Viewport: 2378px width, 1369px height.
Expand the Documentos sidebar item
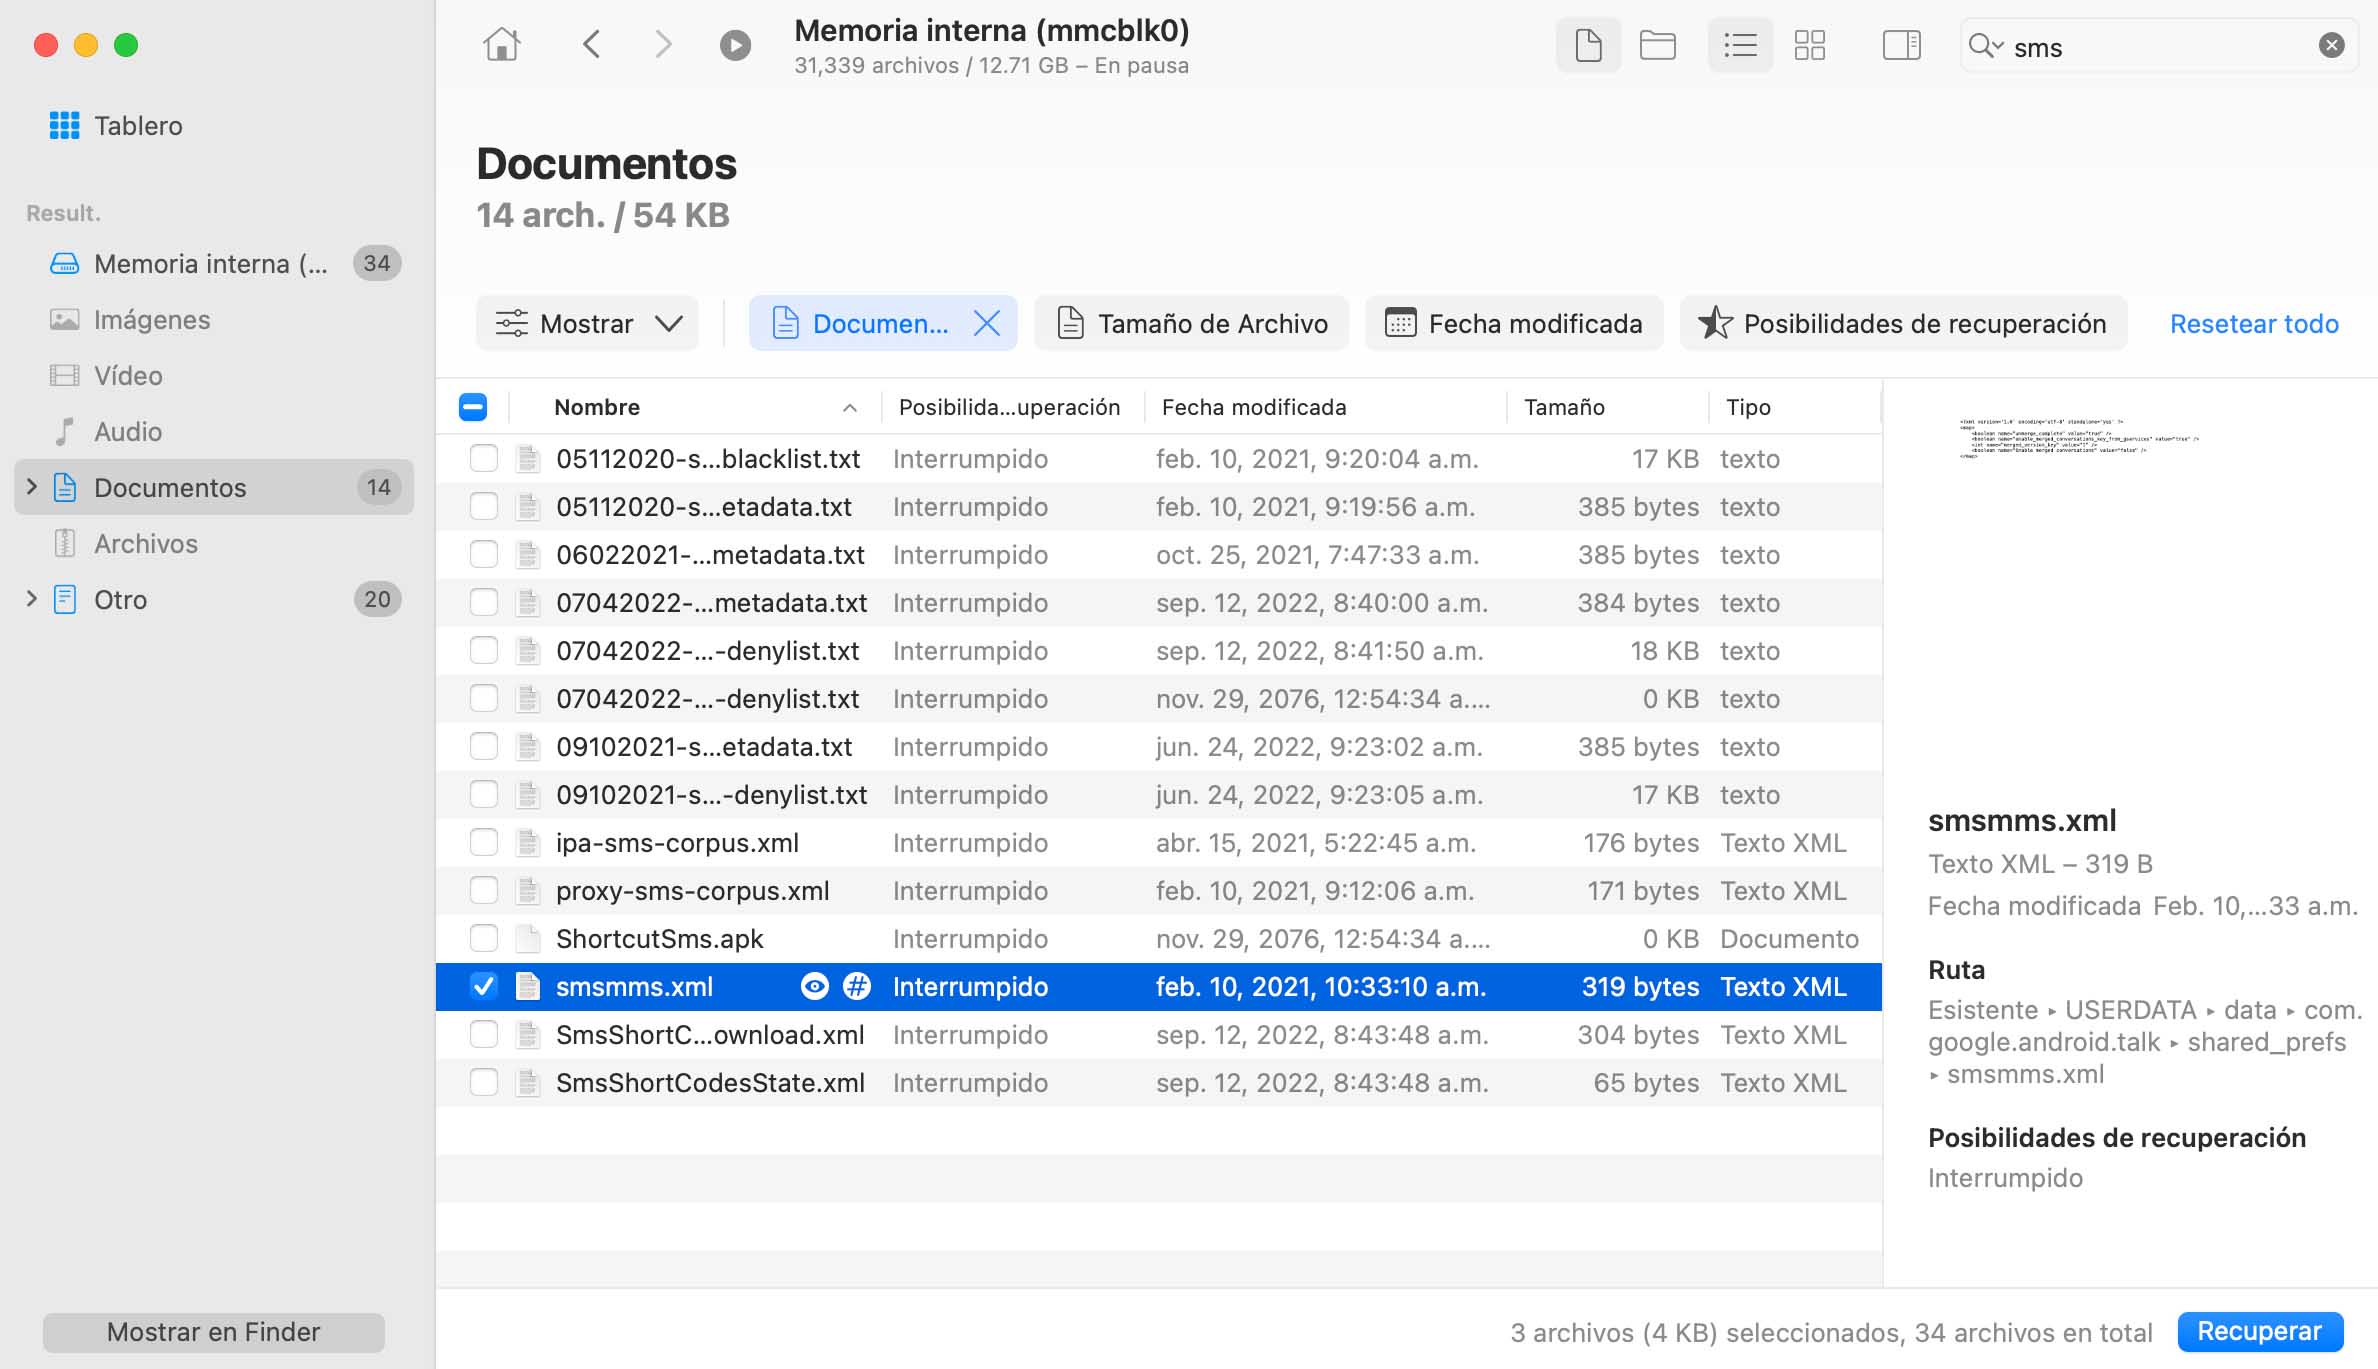31,487
